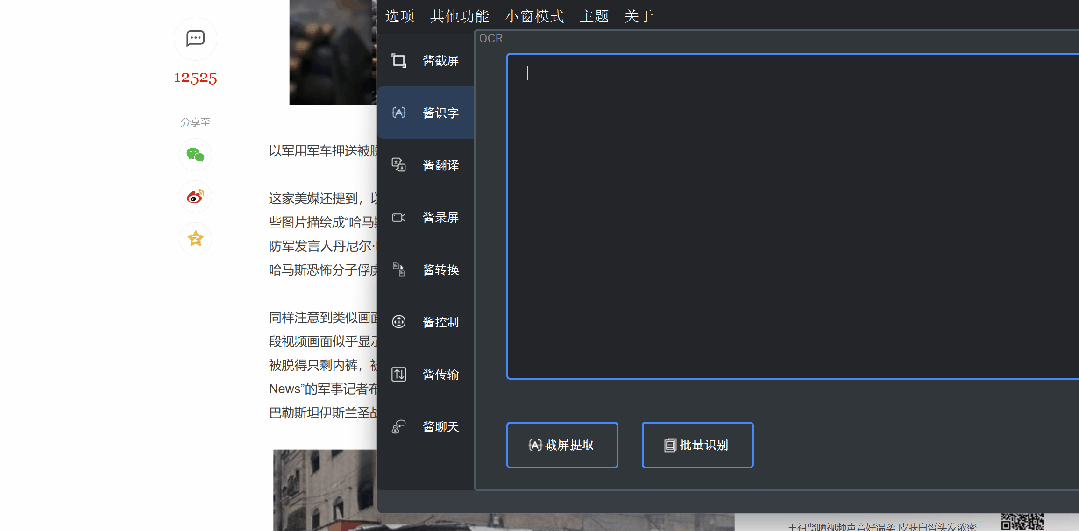Share article via WeChat icon on webpage
Viewport: 1079px width, 531px height.
pyautogui.click(x=195, y=155)
